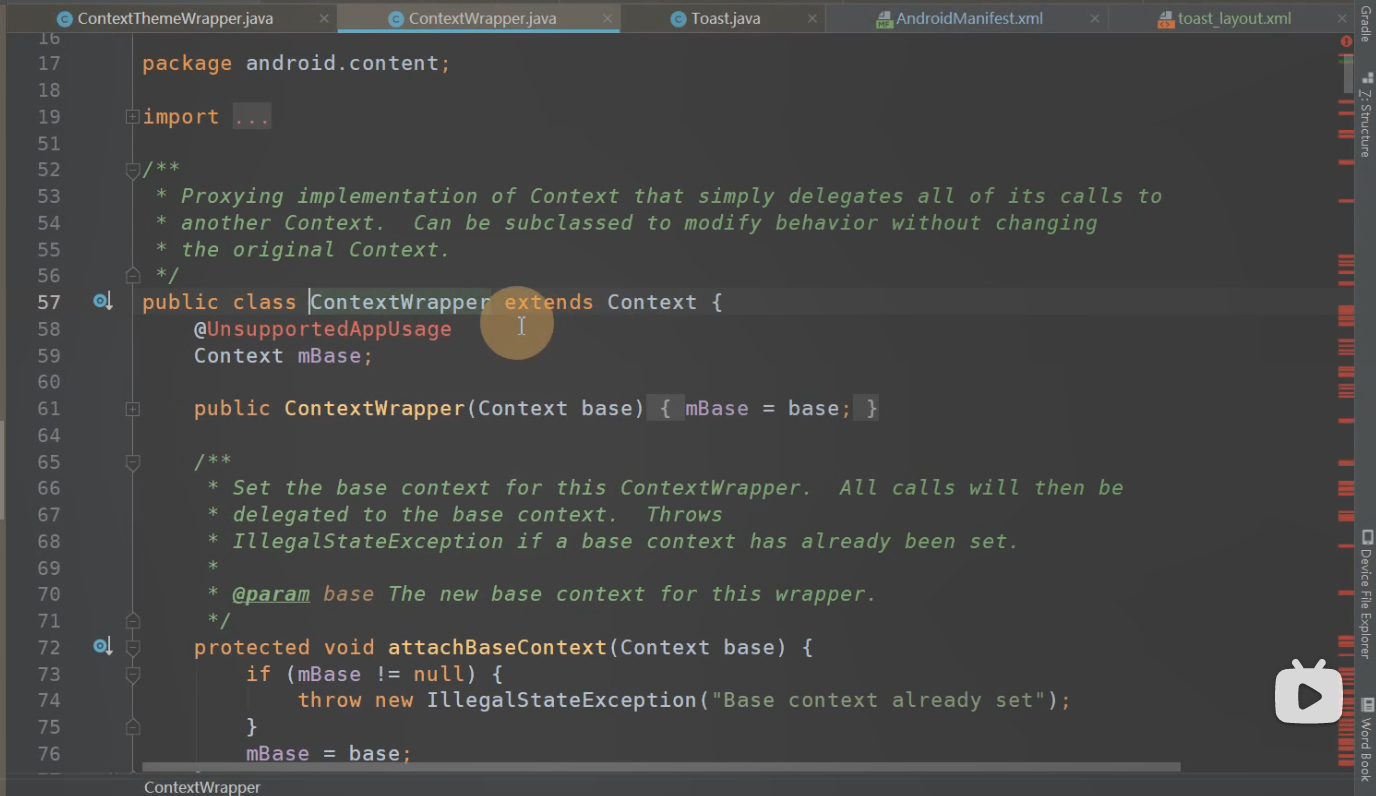Click the mBase field on line 59
This screenshot has height=796, width=1376.
(329, 356)
